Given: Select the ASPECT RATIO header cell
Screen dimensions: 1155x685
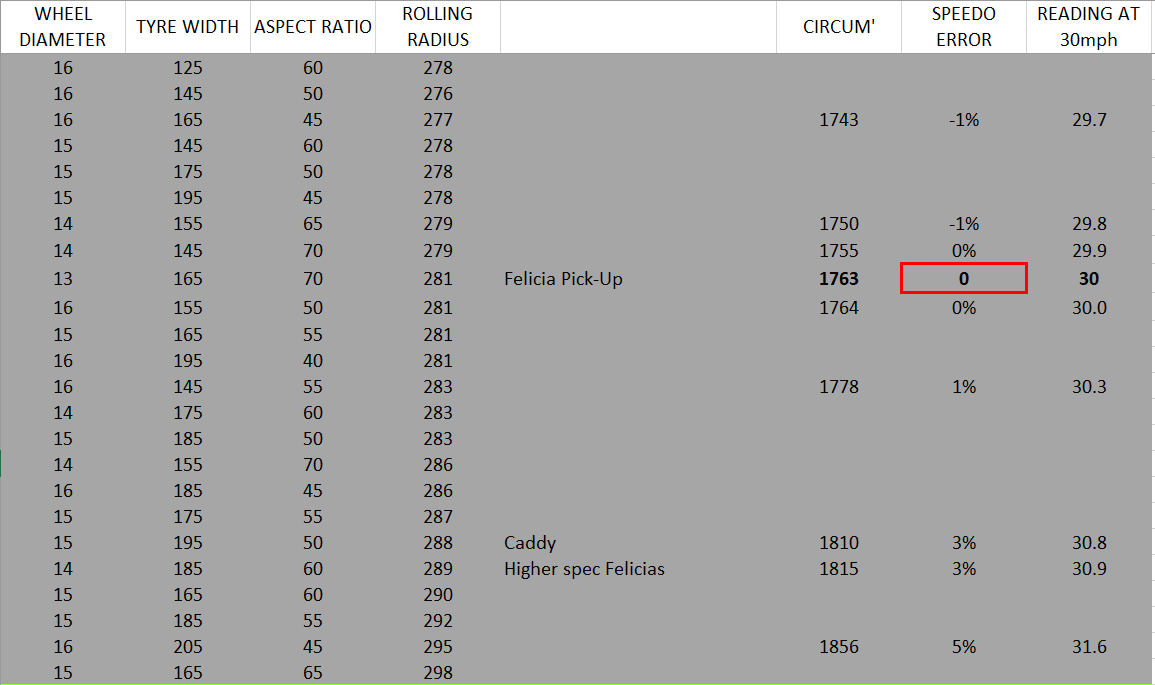Looking at the screenshot, I should coord(313,27).
